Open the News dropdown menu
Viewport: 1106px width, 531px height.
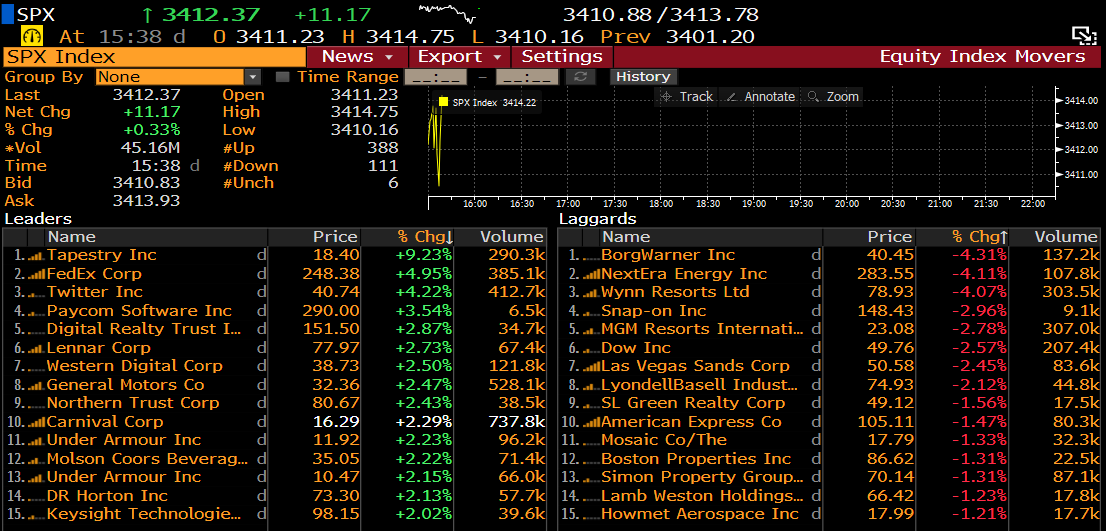pos(363,57)
